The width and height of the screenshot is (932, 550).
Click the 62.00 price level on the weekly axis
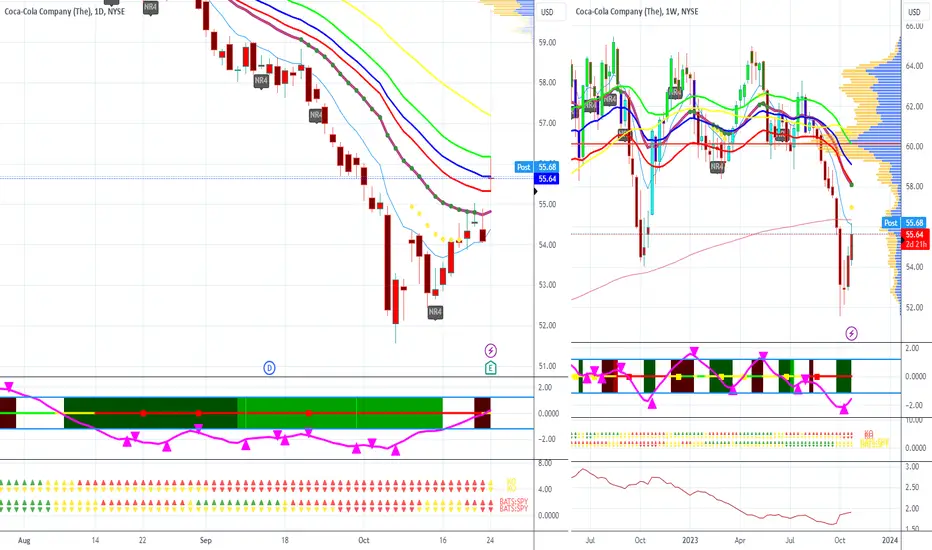[914, 106]
